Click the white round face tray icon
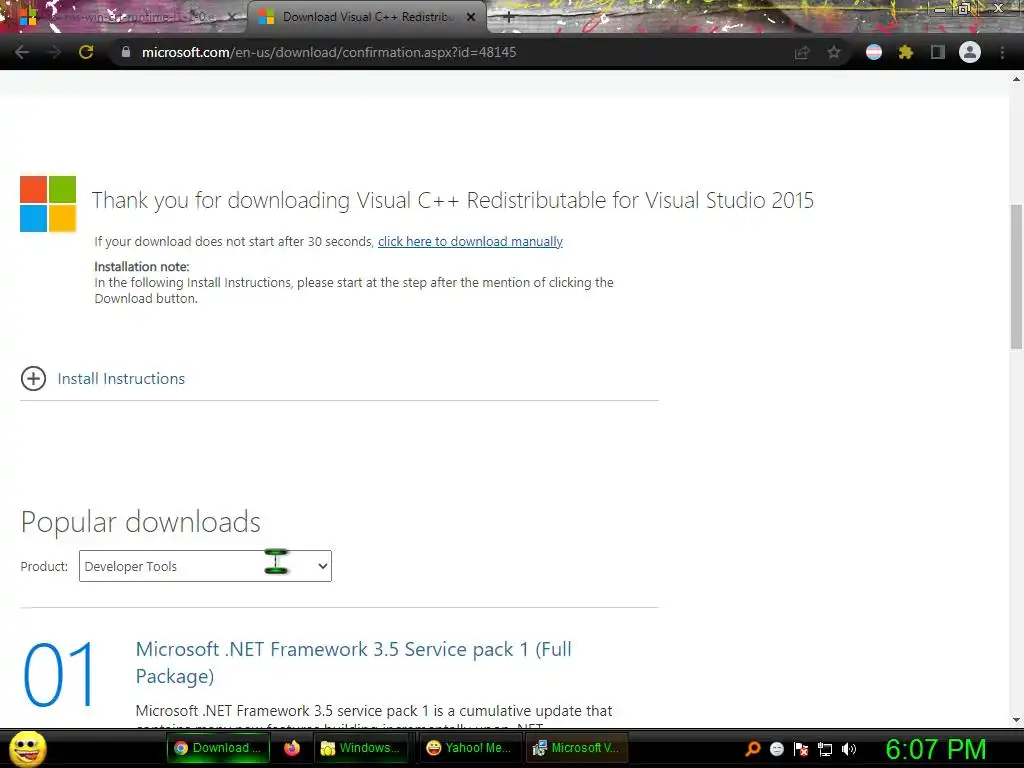The width and height of the screenshot is (1024, 768). coord(776,749)
